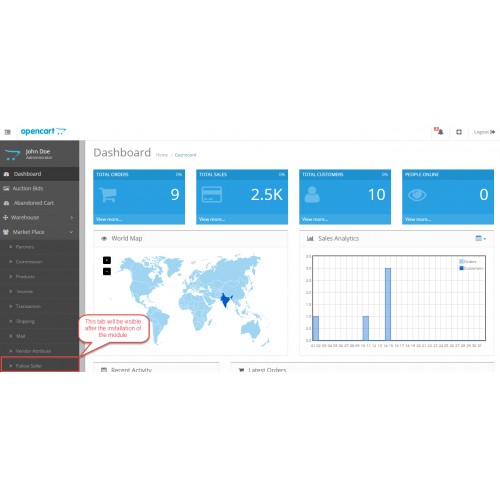Select Partners under Market Place

40,247
